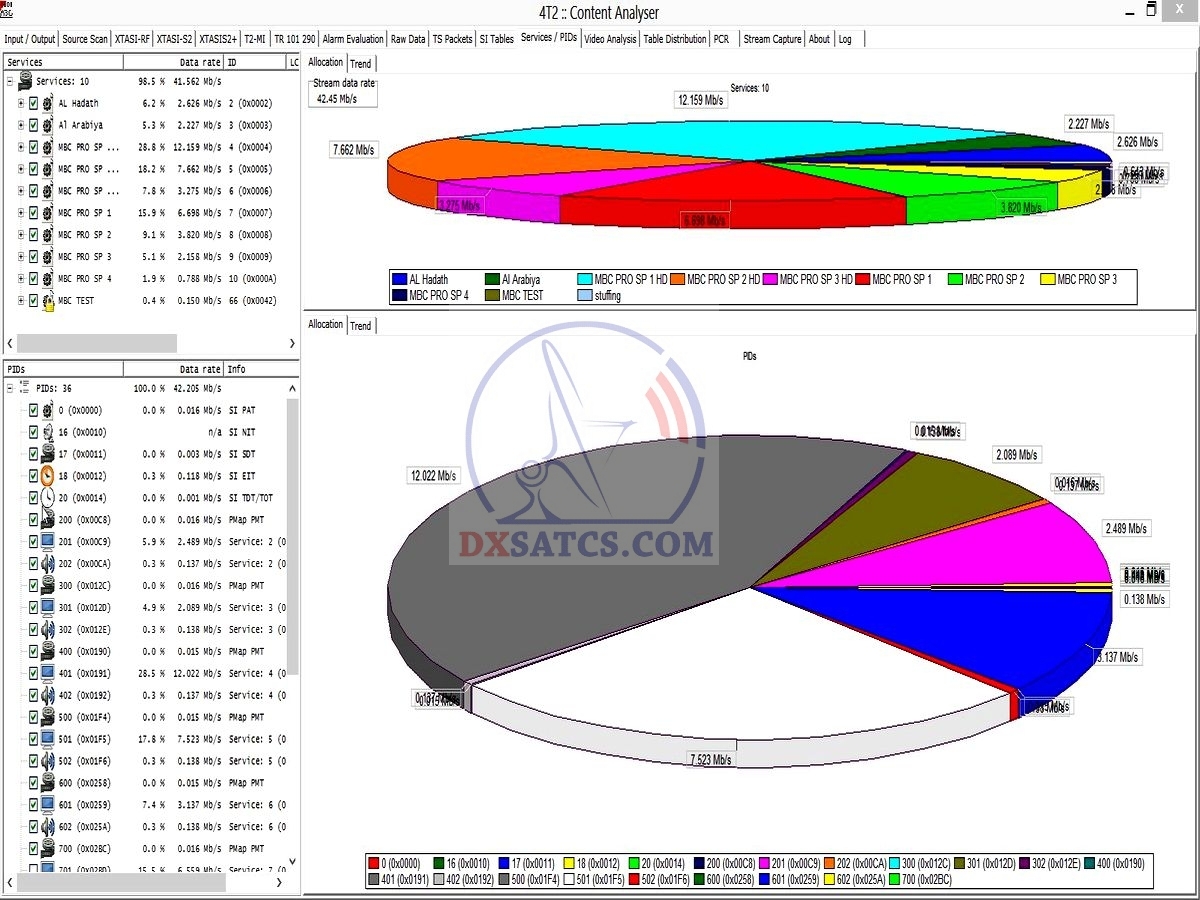Click the 401 (0x0191) gray legend swatch
This screenshot has height=900, width=1200.
375,879
